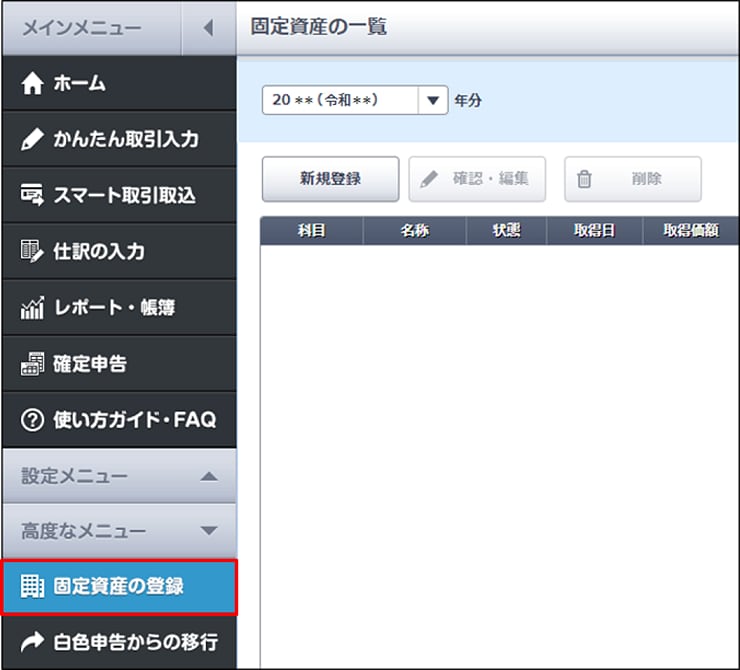The width and height of the screenshot is (740, 670).
Task: Click the journal entry icon beside 仕訳の入力
Action: pyautogui.click(x=32, y=251)
